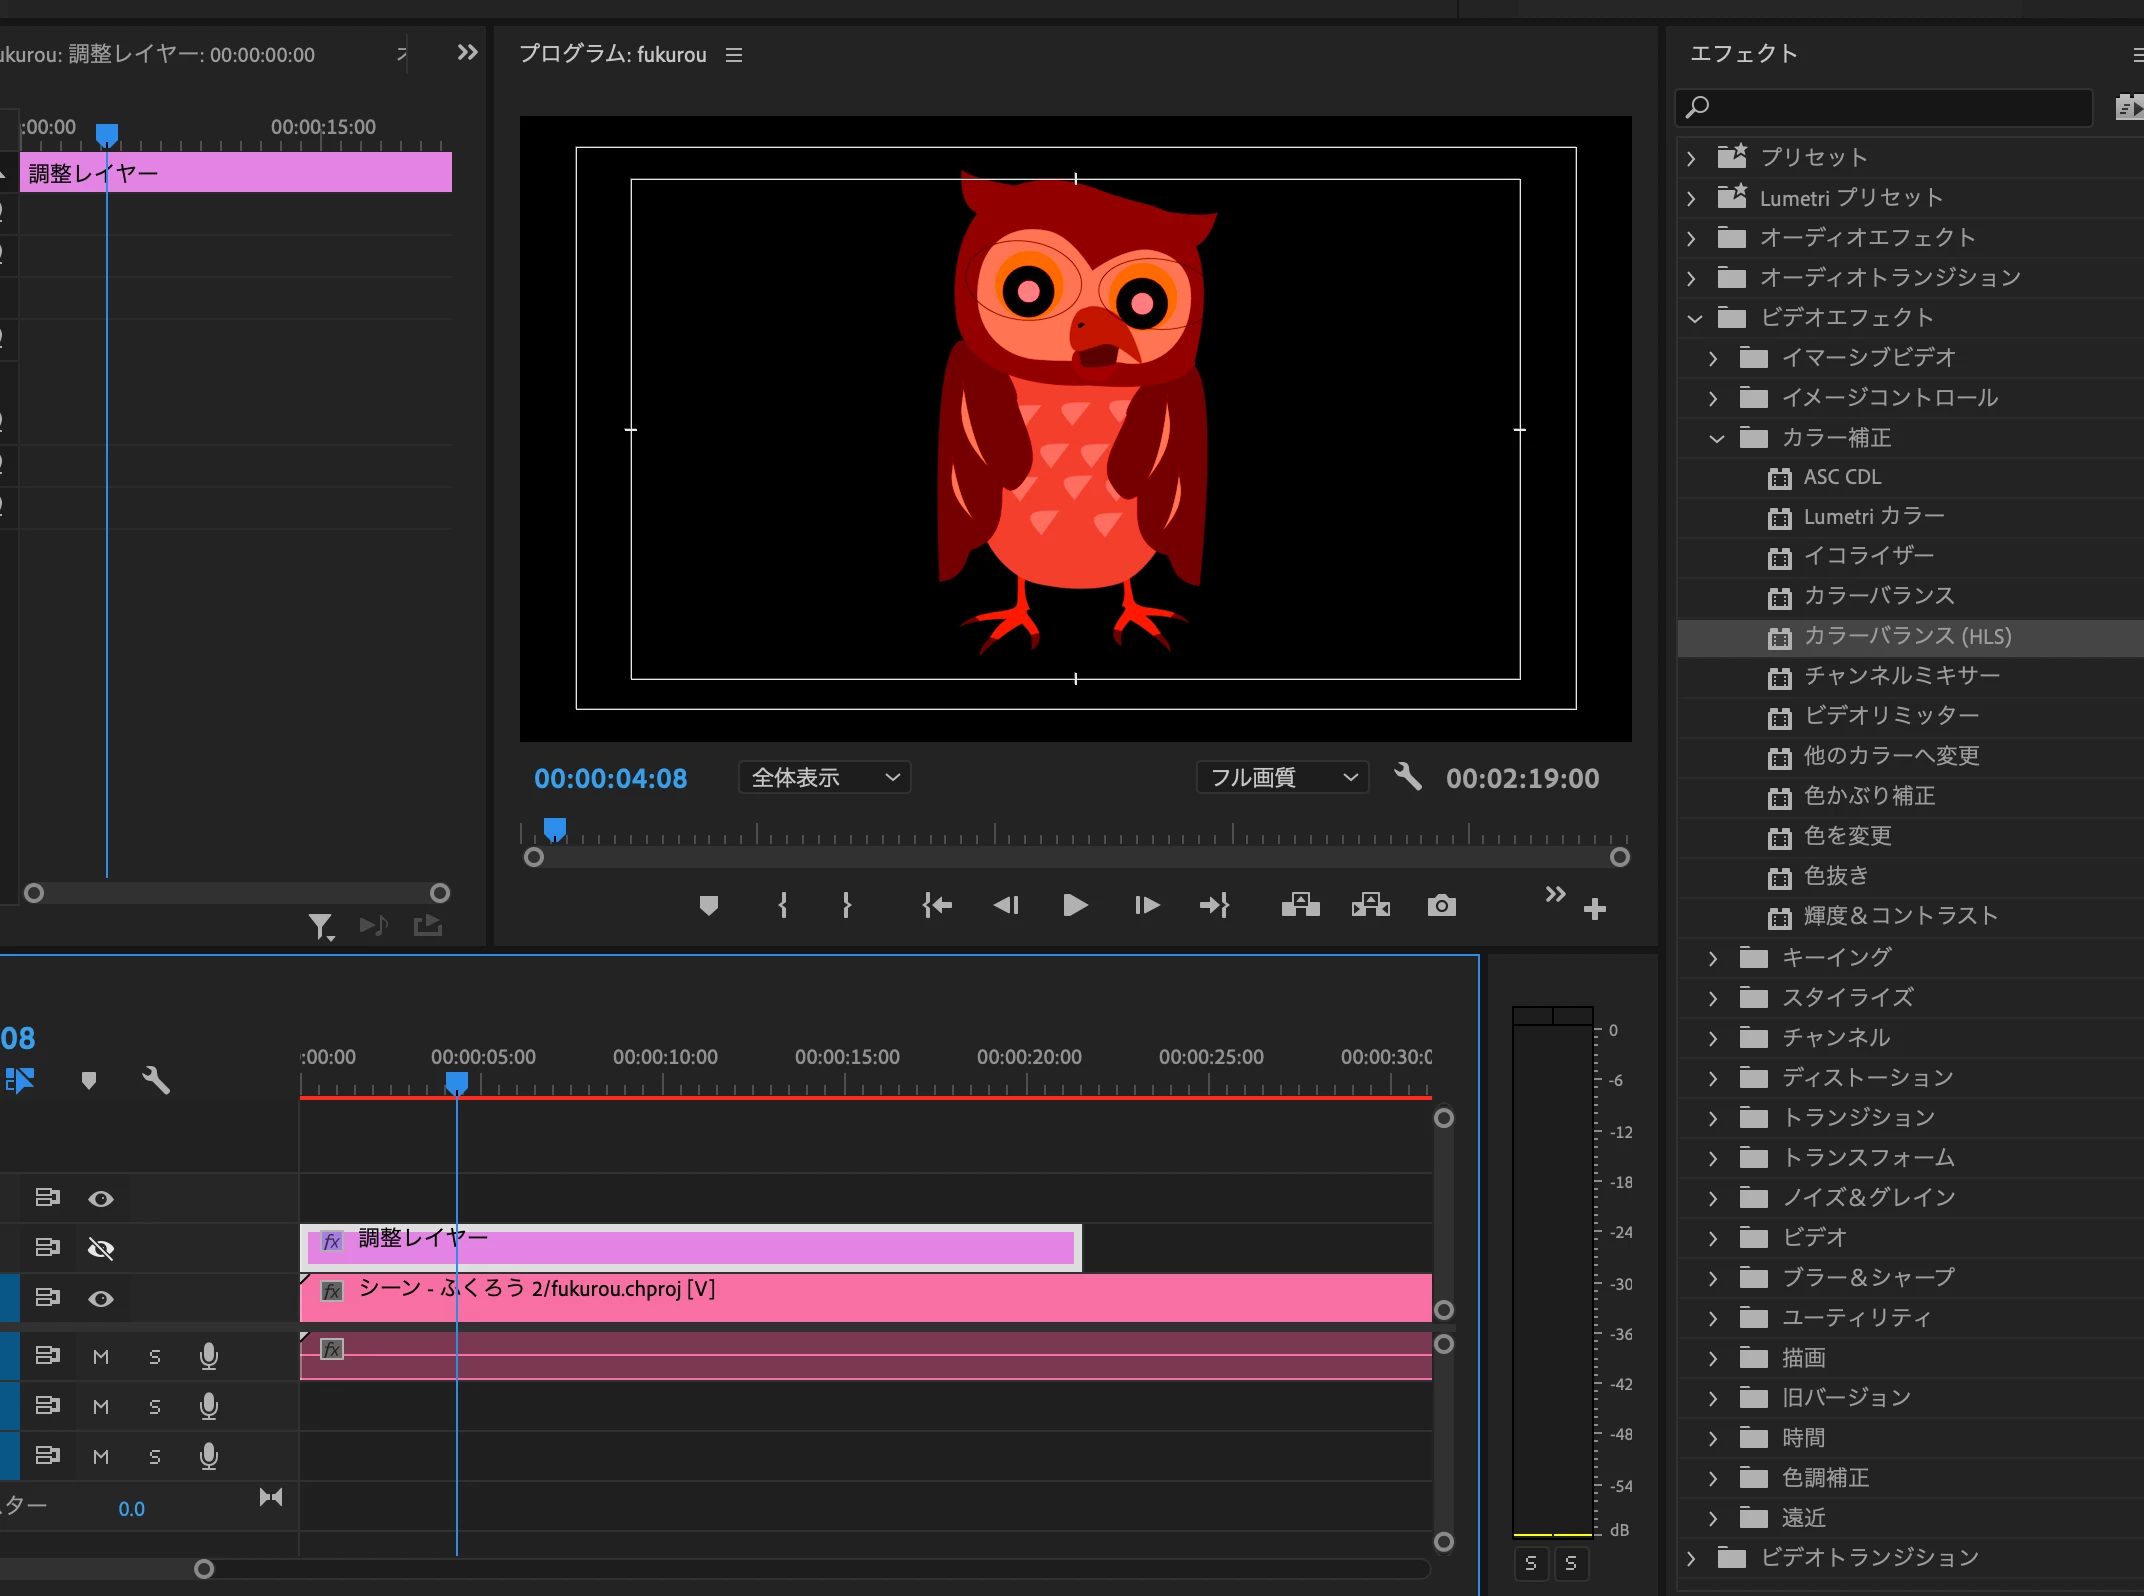The image size is (2144, 1596).
Task: Open the フル画質 playback resolution dropdown
Action: (x=1283, y=778)
